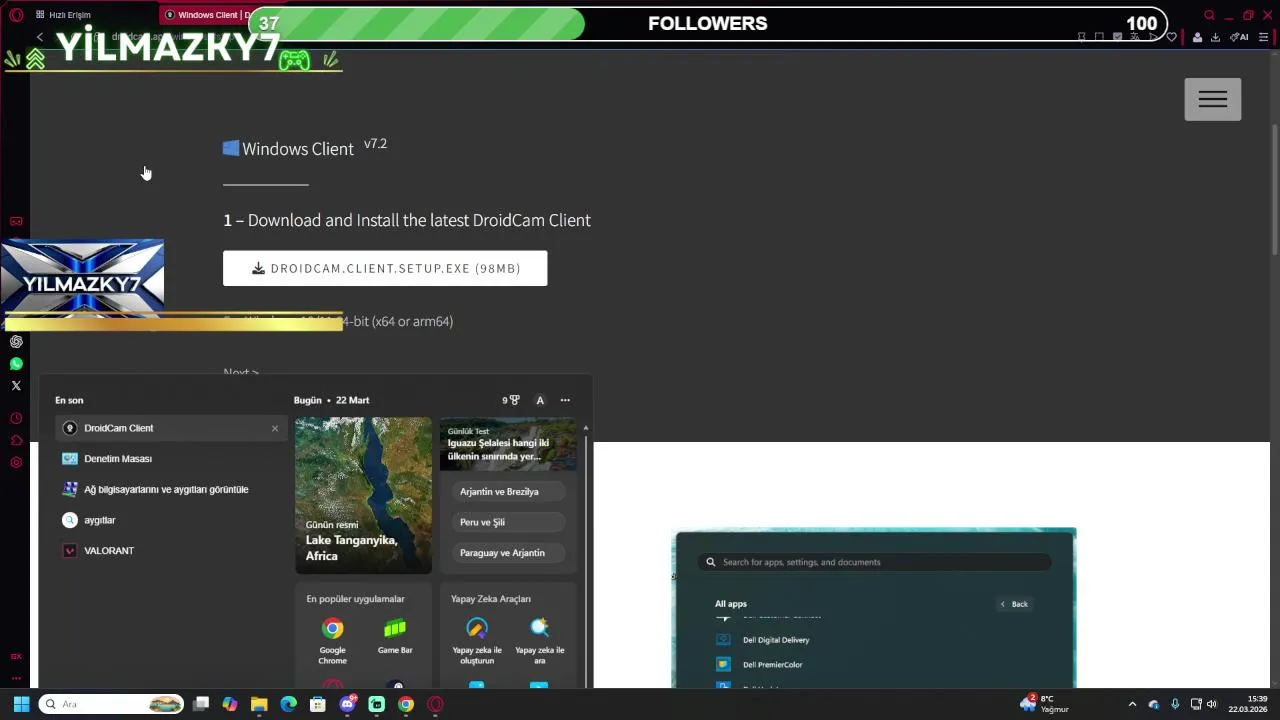Click the 'En popüler uygulamalar' heading
The image size is (1280, 720).
pyautogui.click(x=355, y=599)
